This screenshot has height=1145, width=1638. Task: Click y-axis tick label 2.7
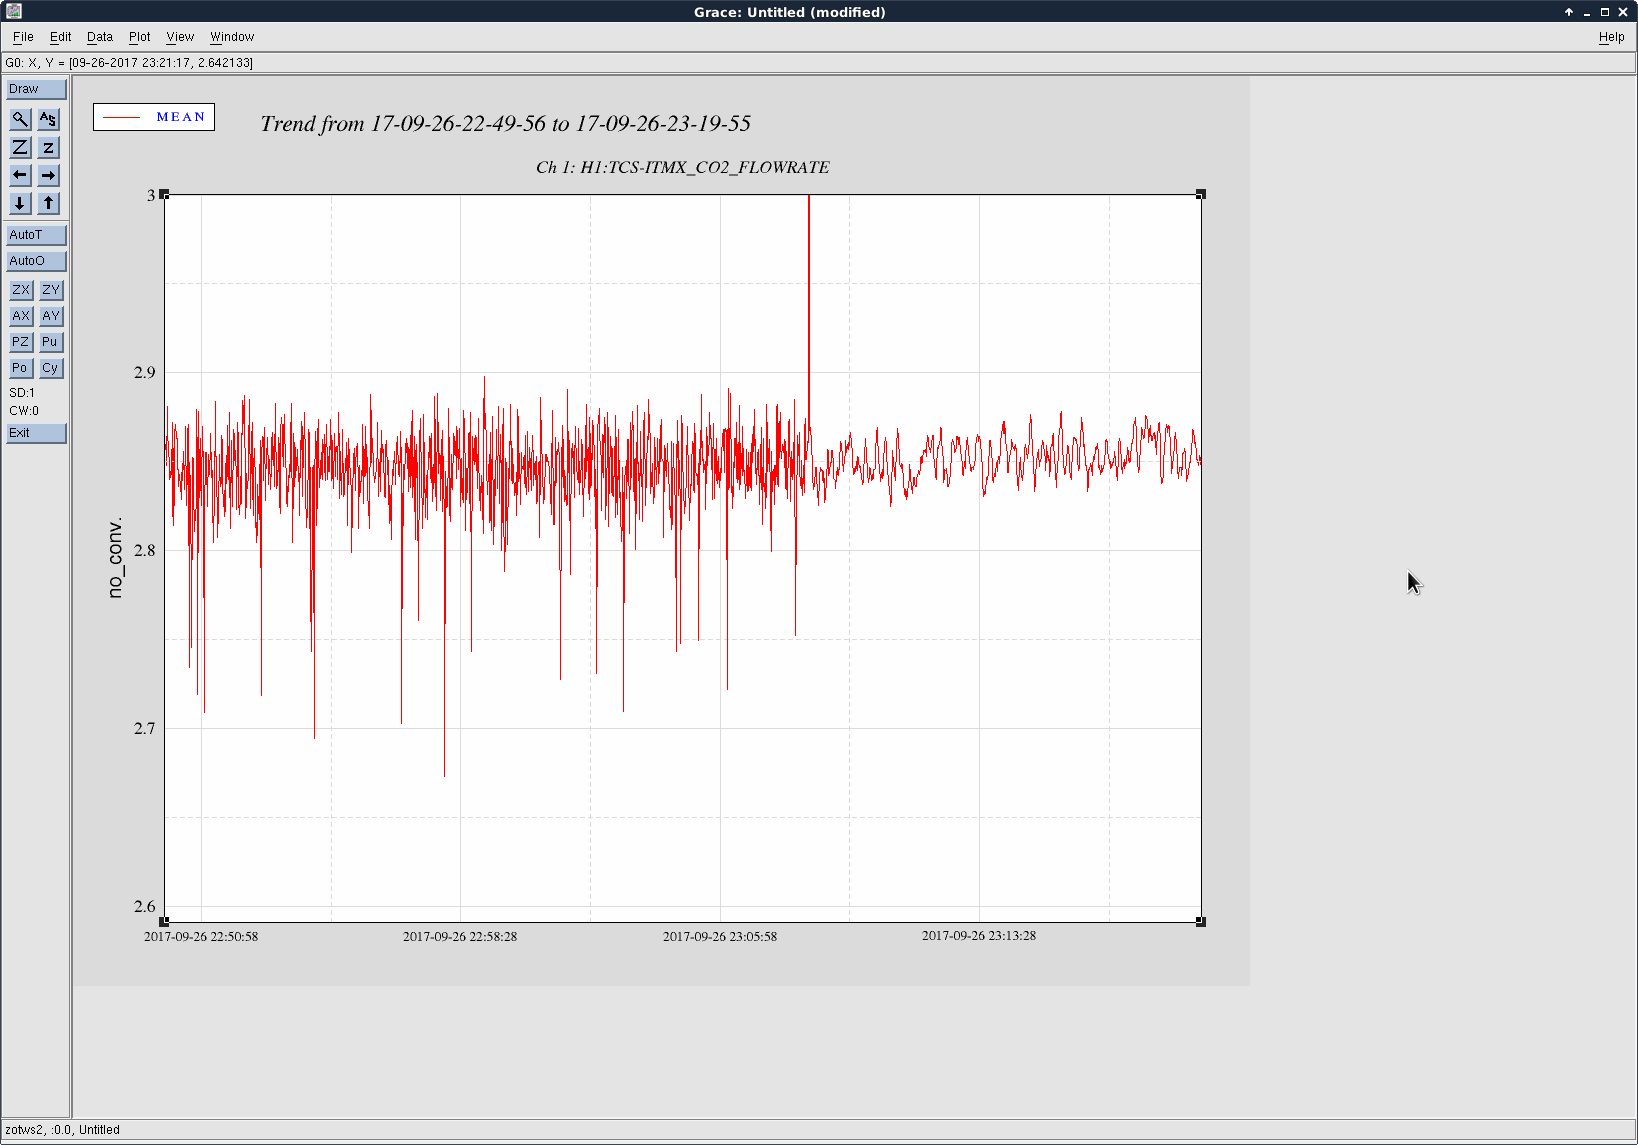(x=145, y=728)
